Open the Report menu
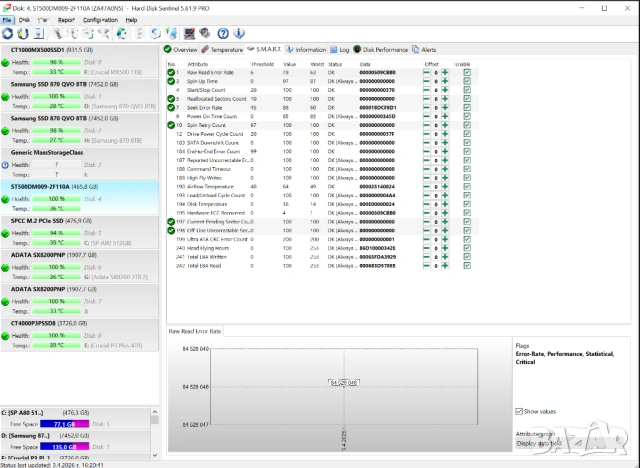This screenshot has width=640, height=468. pyautogui.click(x=66, y=19)
